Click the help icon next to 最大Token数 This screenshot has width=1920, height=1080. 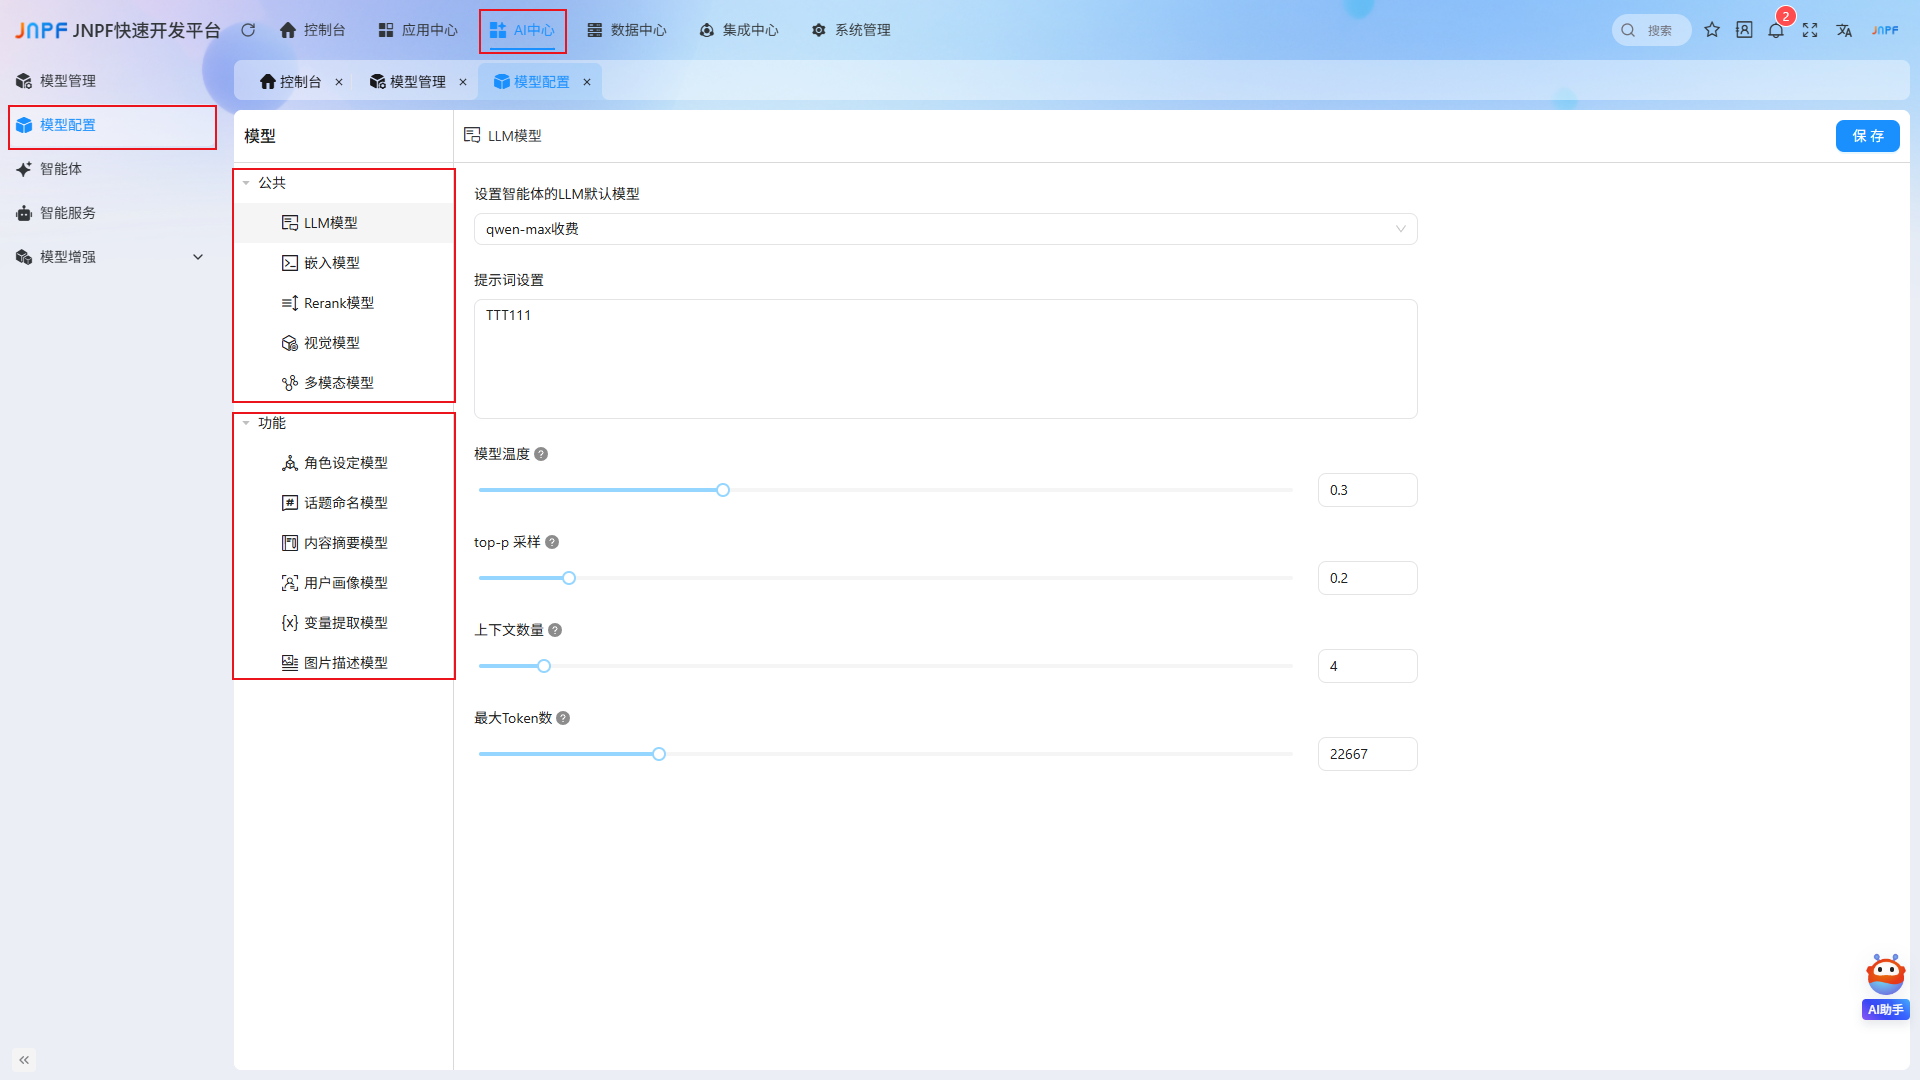(x=563, y=718)
